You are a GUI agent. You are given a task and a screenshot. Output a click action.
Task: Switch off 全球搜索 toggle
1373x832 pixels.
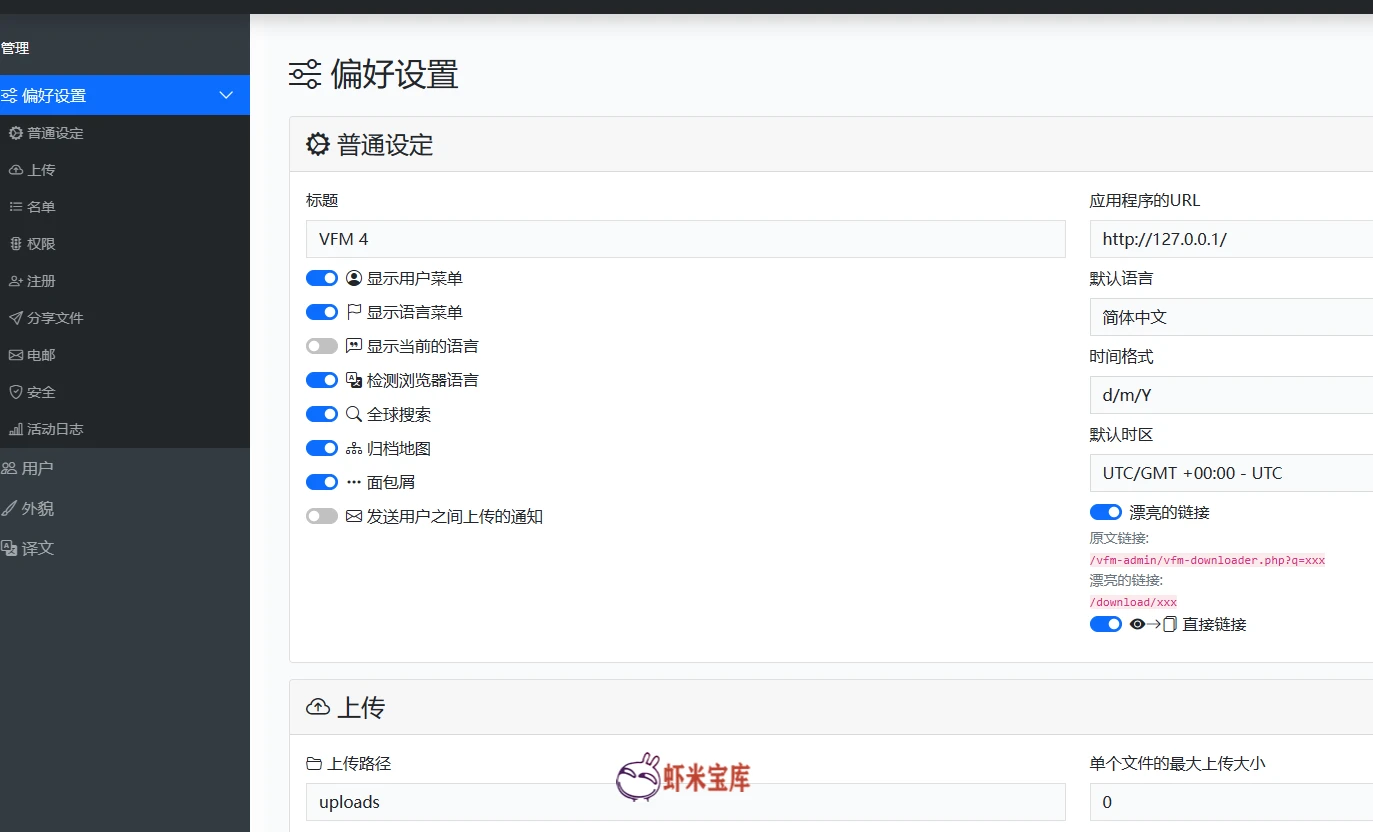coord(322,414)
